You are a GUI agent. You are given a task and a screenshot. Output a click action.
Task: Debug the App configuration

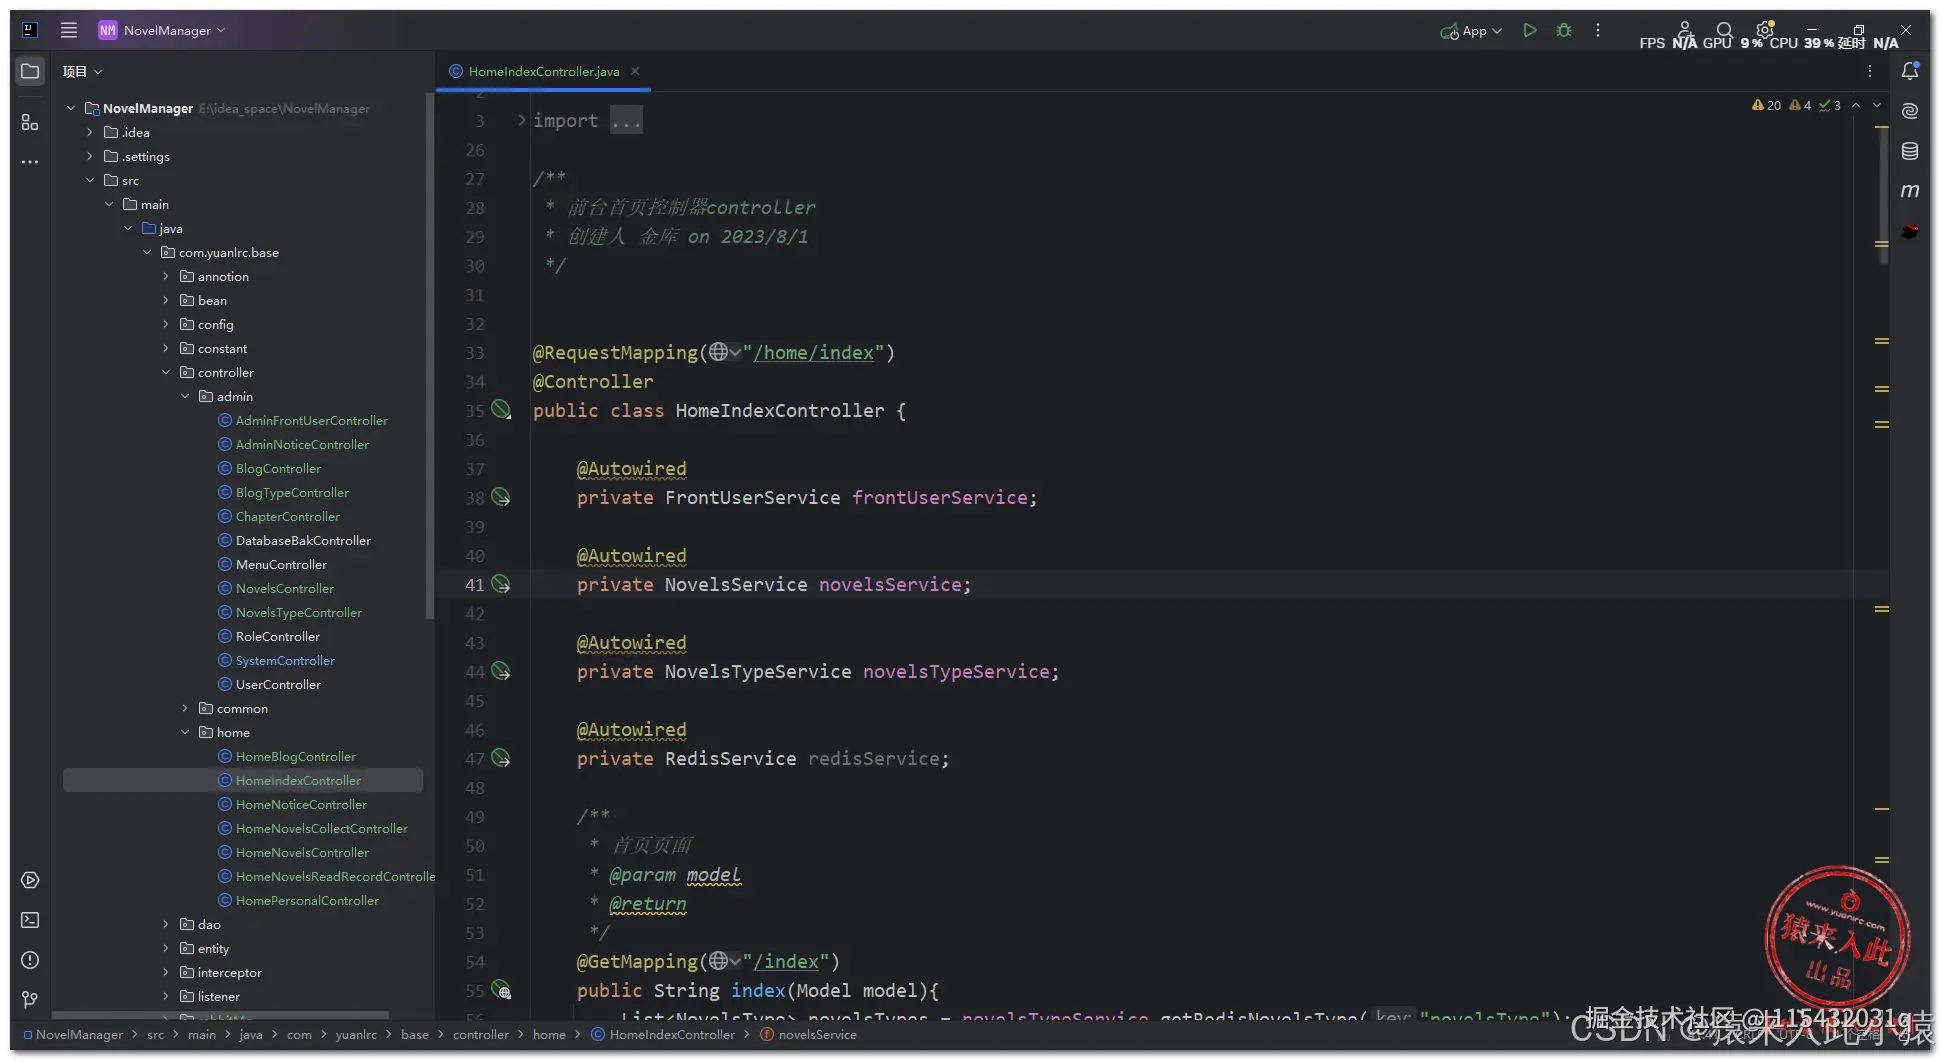(1564, 30)
